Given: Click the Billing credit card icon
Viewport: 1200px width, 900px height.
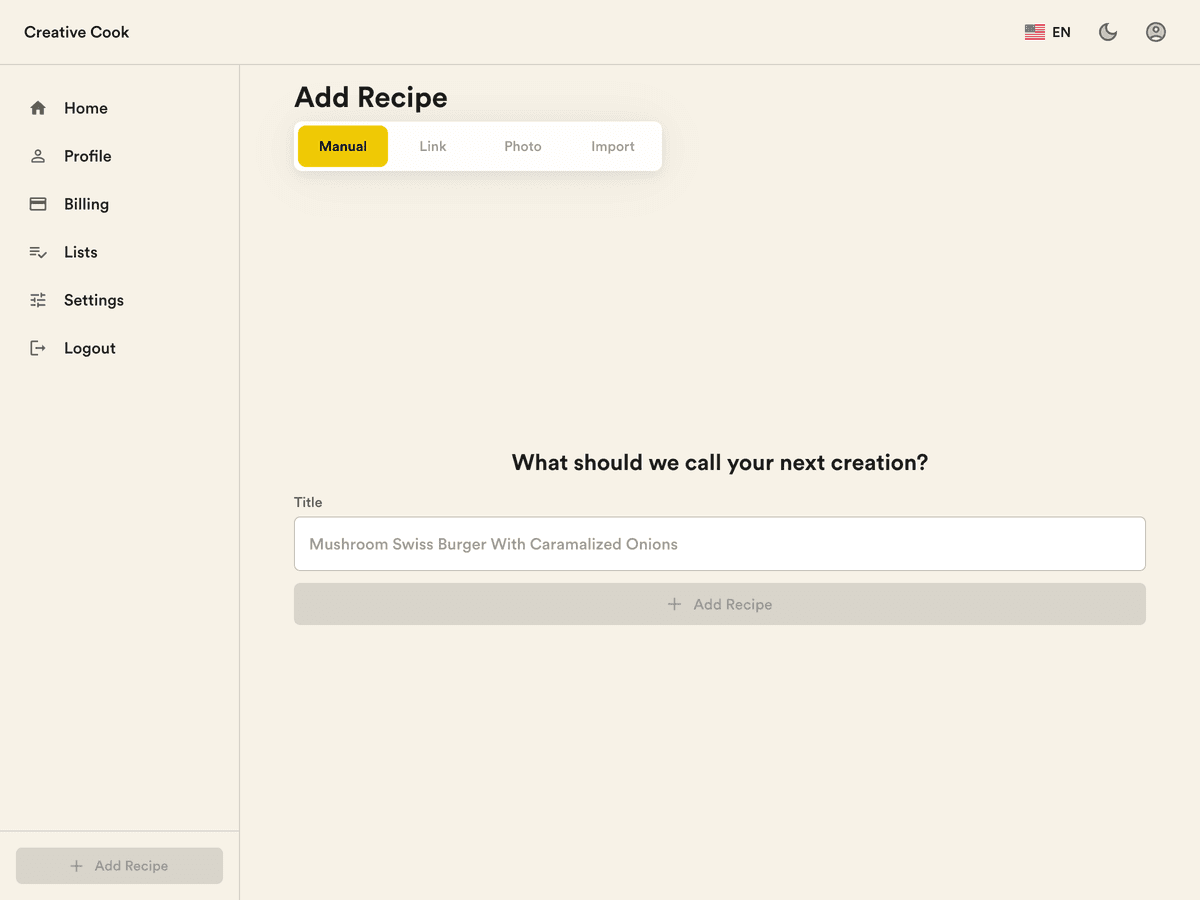Looking at the screenshot, I should [38, 203].
